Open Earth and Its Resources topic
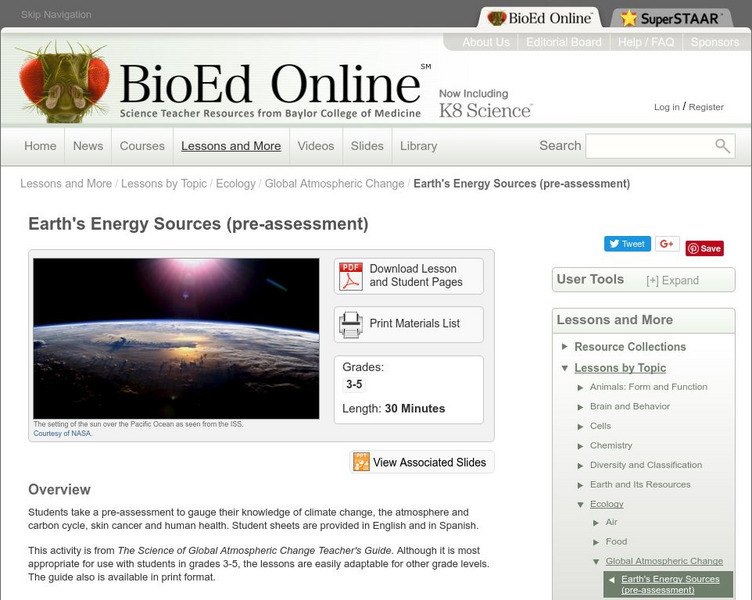This screenshot has height=600, width=752. [640, 484]
